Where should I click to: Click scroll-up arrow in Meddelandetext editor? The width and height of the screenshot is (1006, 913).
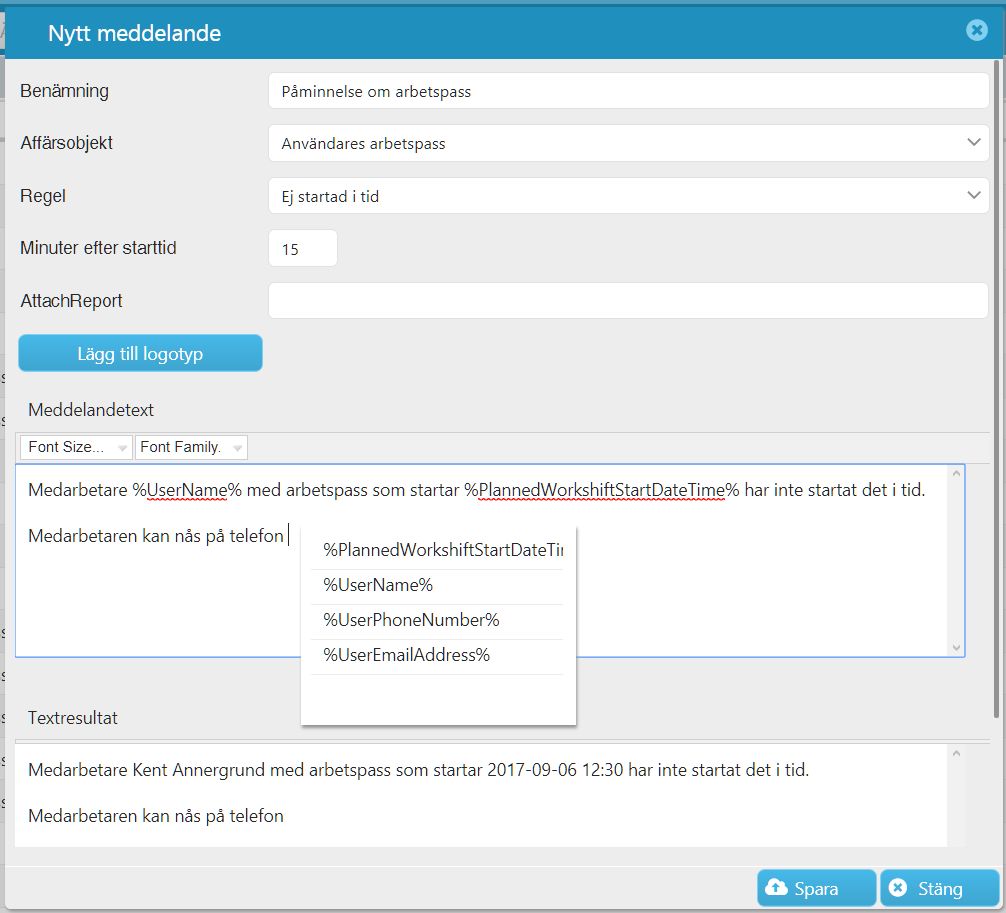956,474
